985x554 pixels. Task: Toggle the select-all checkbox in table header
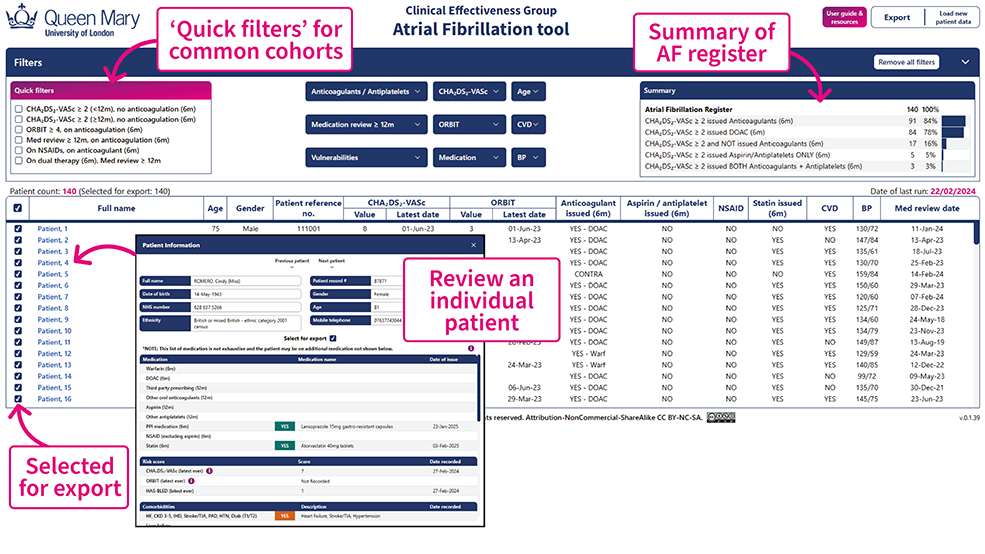click(19, 208)
